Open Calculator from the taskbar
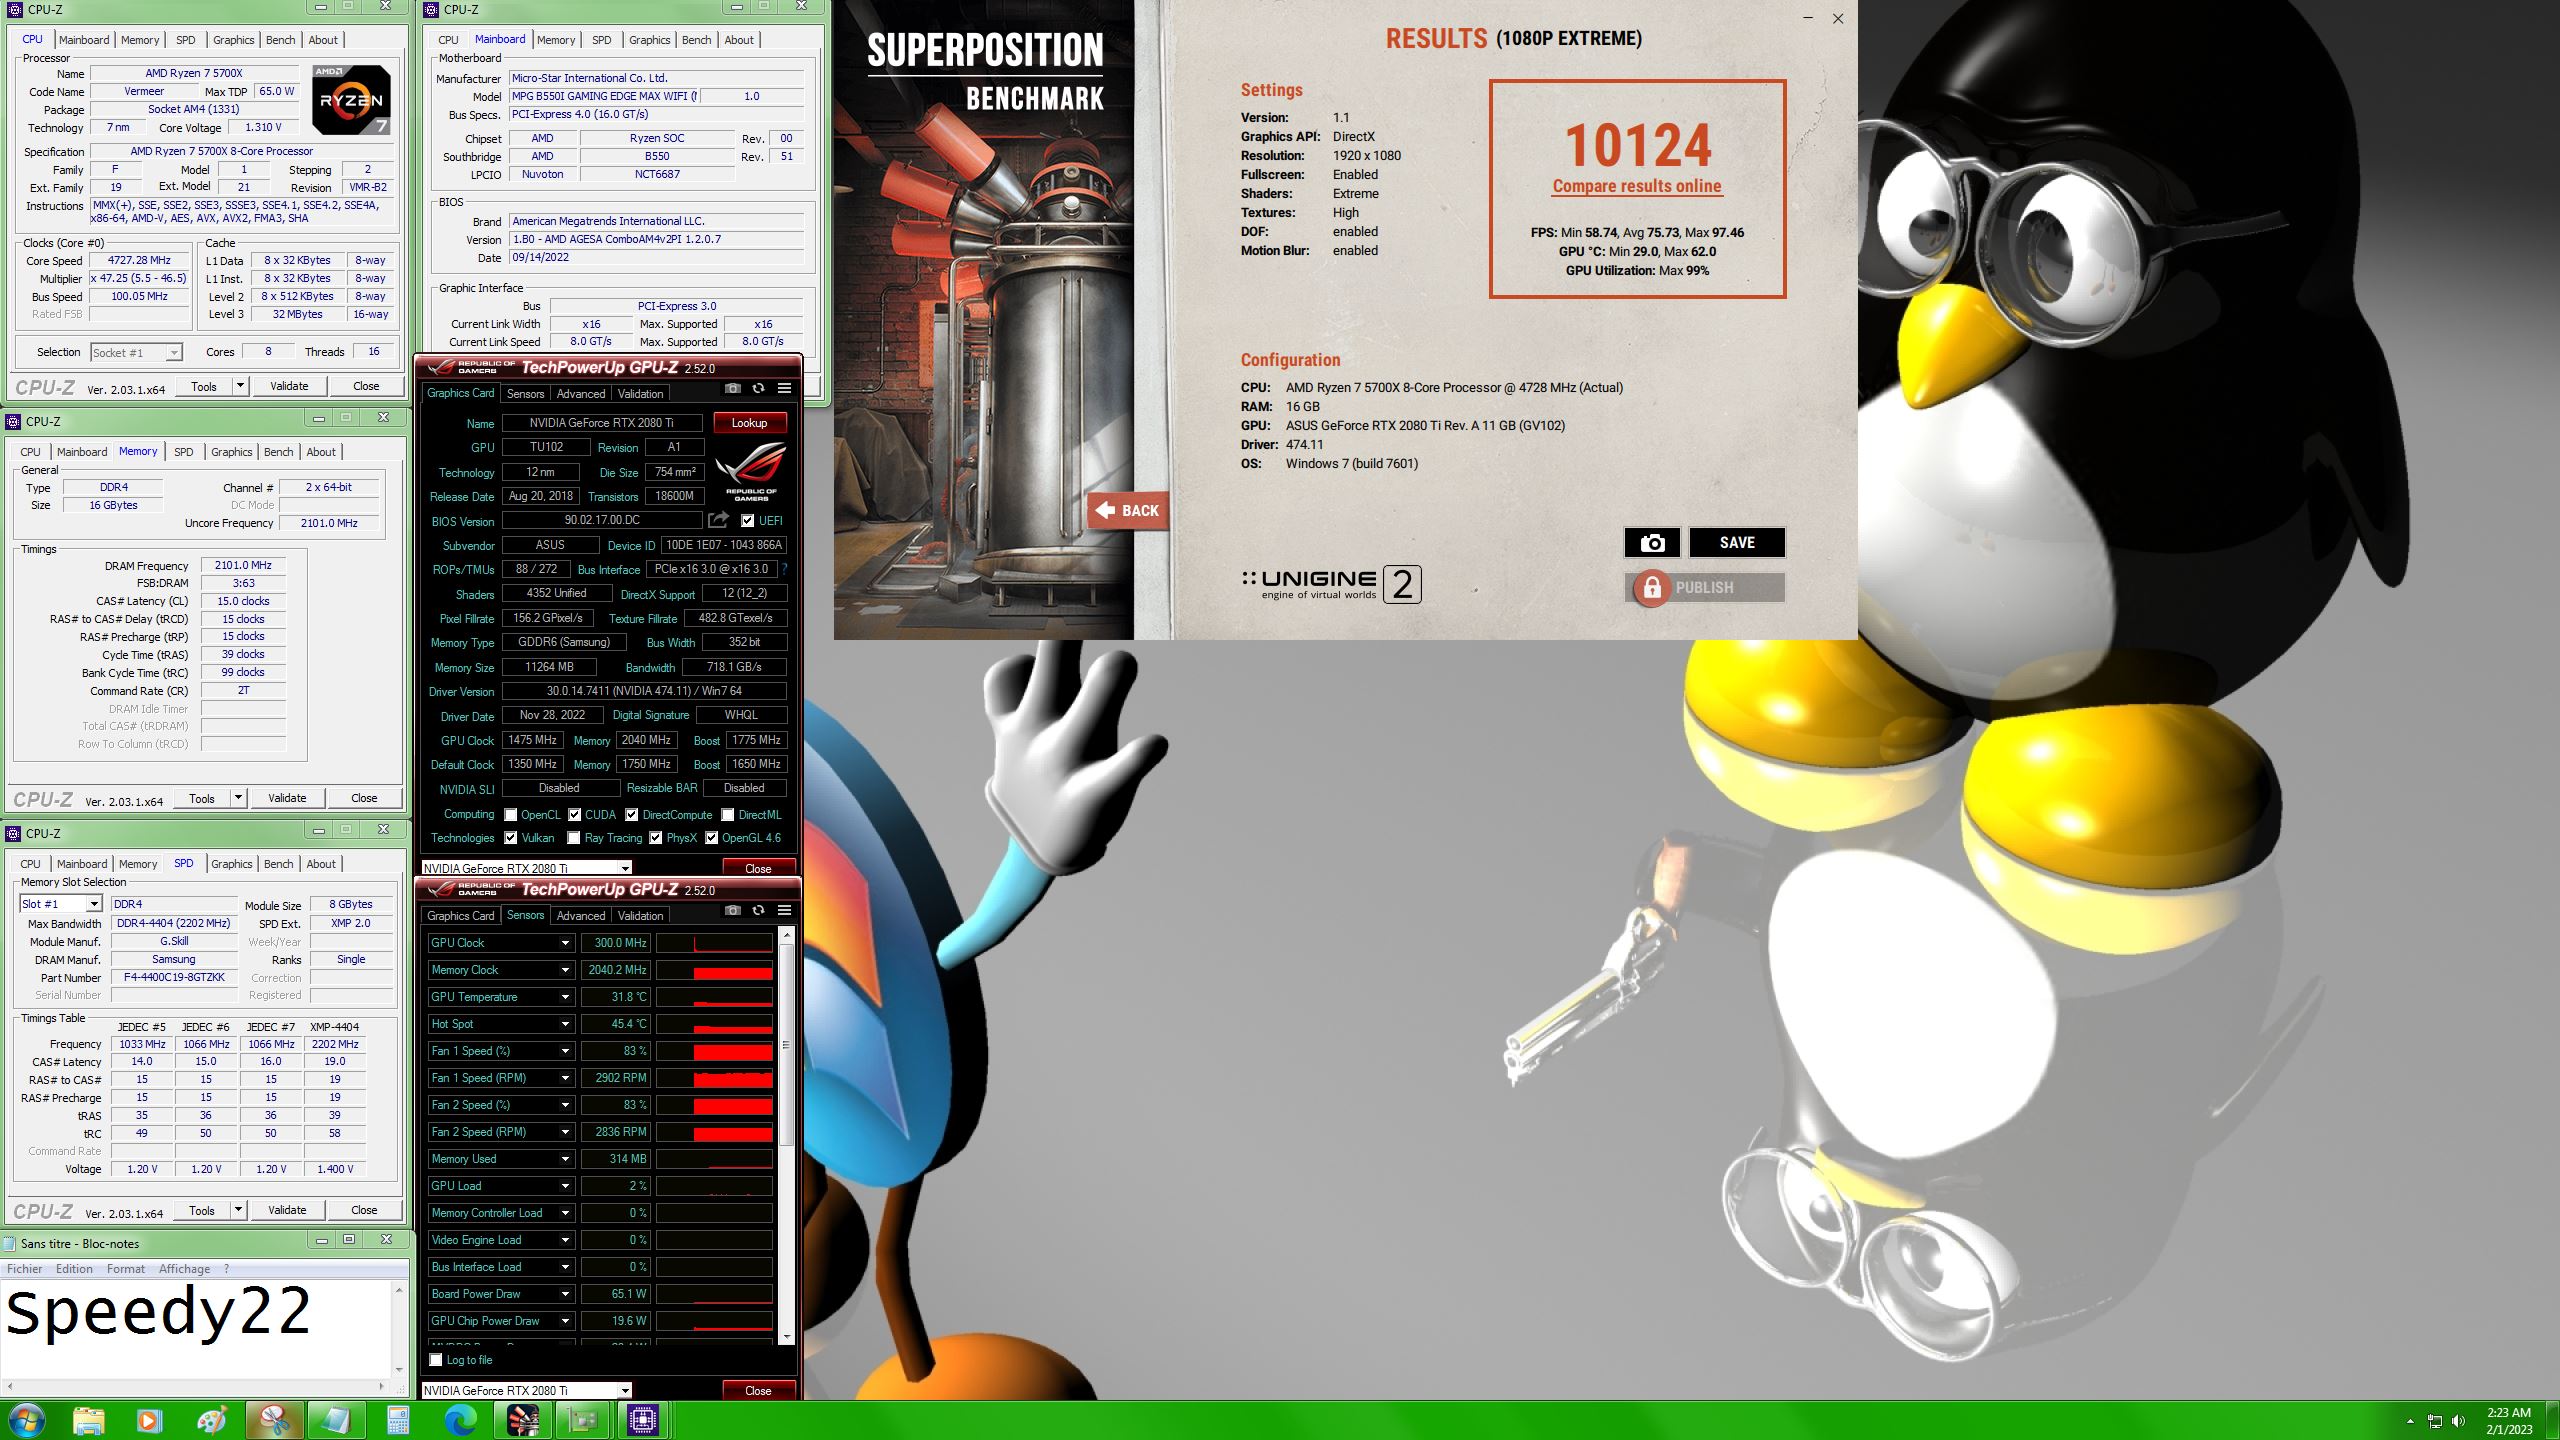Viewport: 2560px width, 1440px height. point(398,1420)
